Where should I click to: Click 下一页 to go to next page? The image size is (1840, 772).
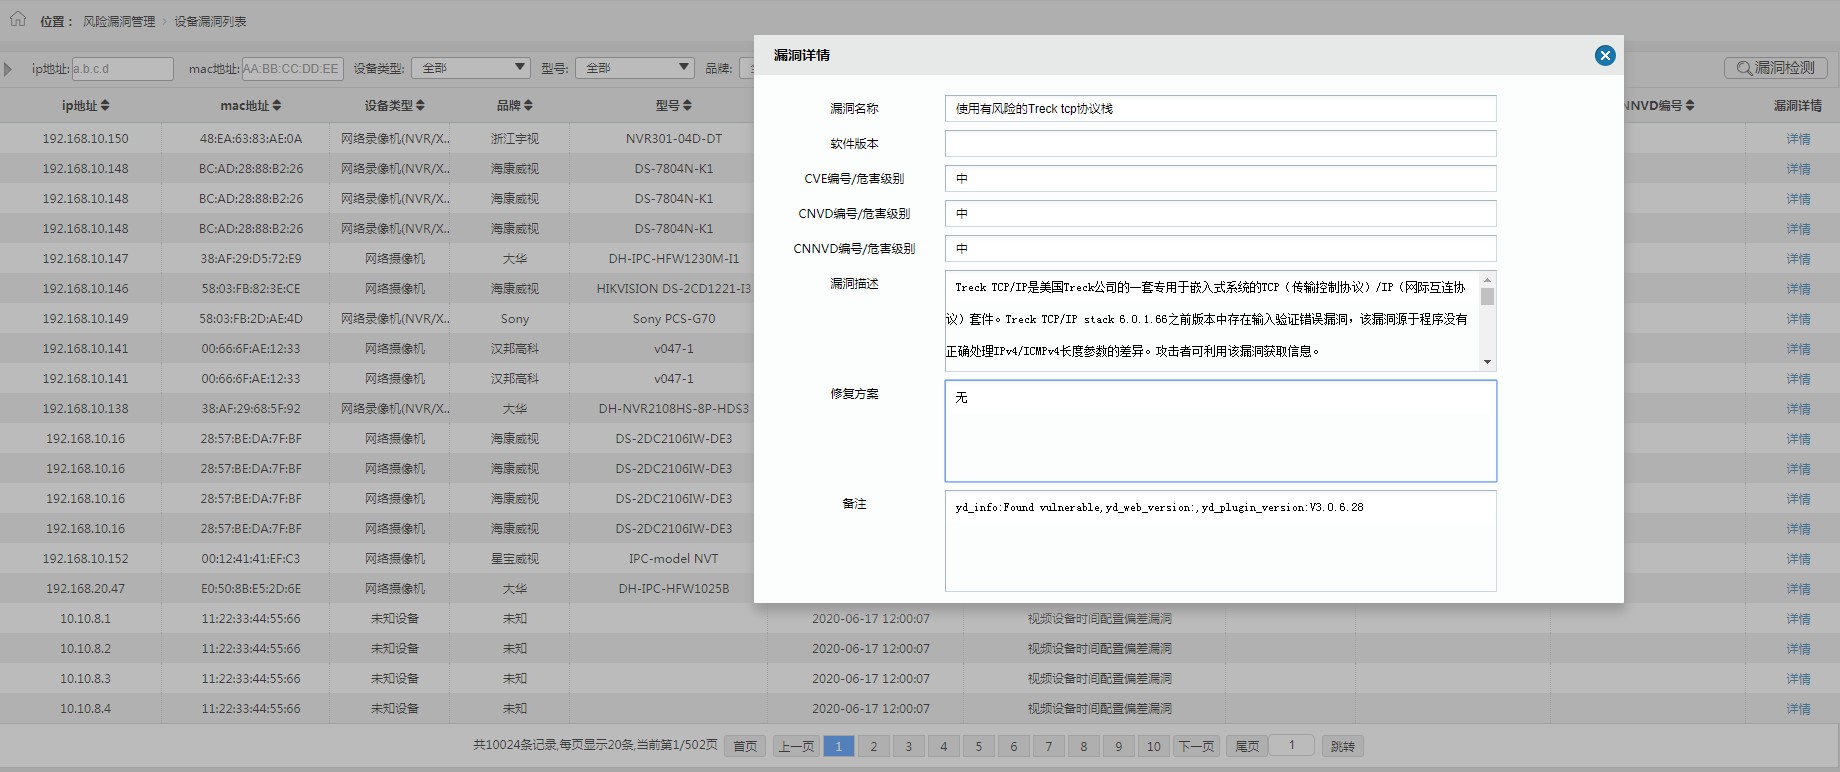click(1196, 746)
